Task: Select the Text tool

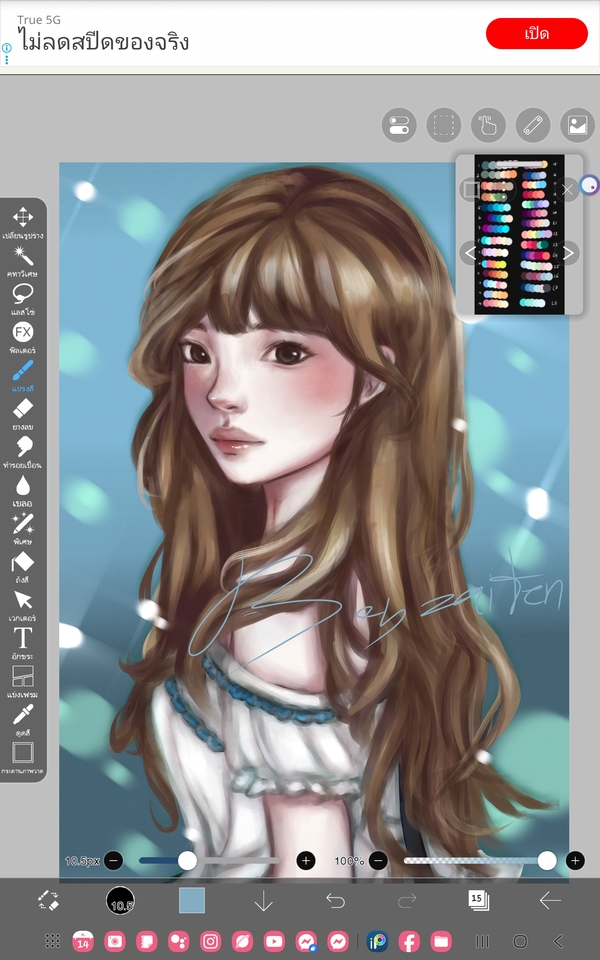Action: 22,638
